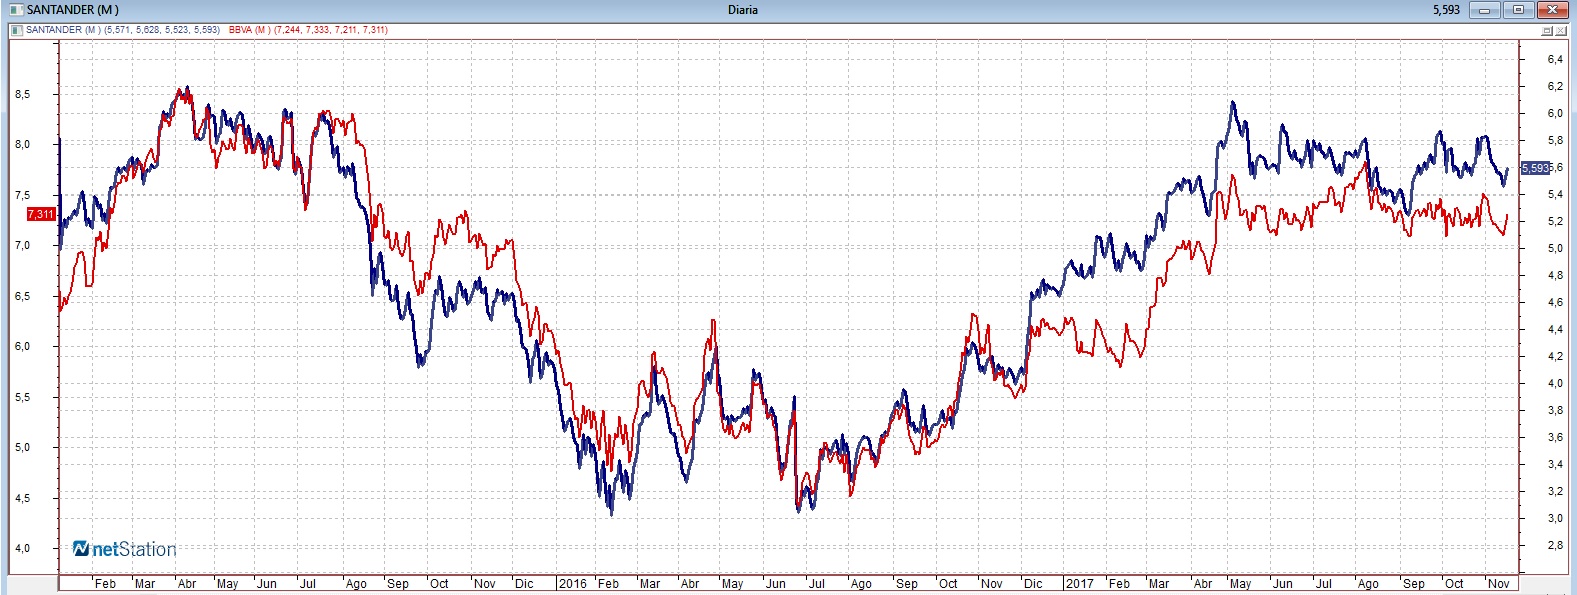Click the 4,5 price axis label
This screenshot has width=1577, height=595.
(x=22, y=498)
